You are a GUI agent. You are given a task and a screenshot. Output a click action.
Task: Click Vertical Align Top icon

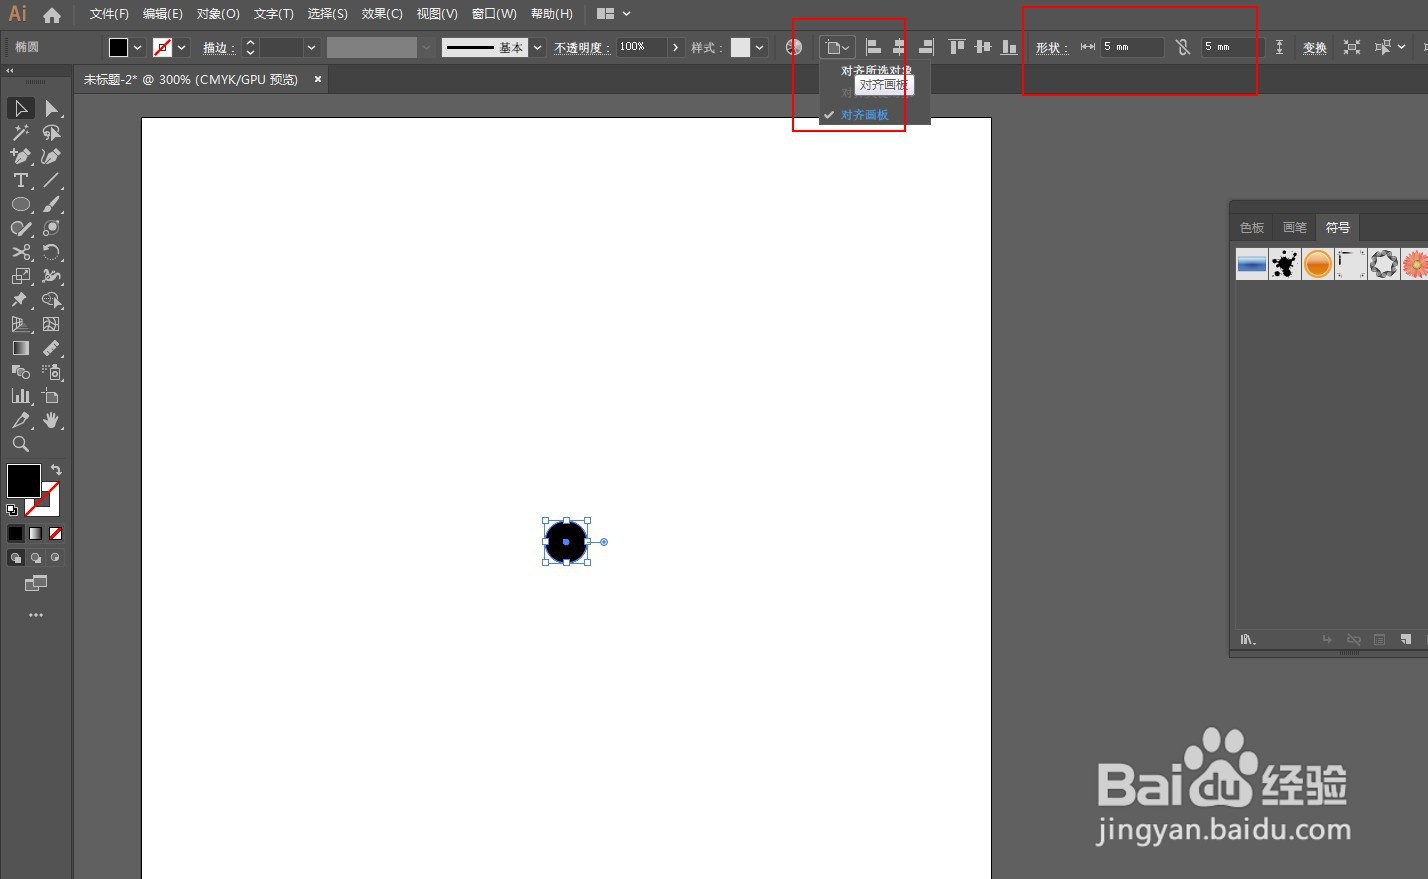pos(957,47)
